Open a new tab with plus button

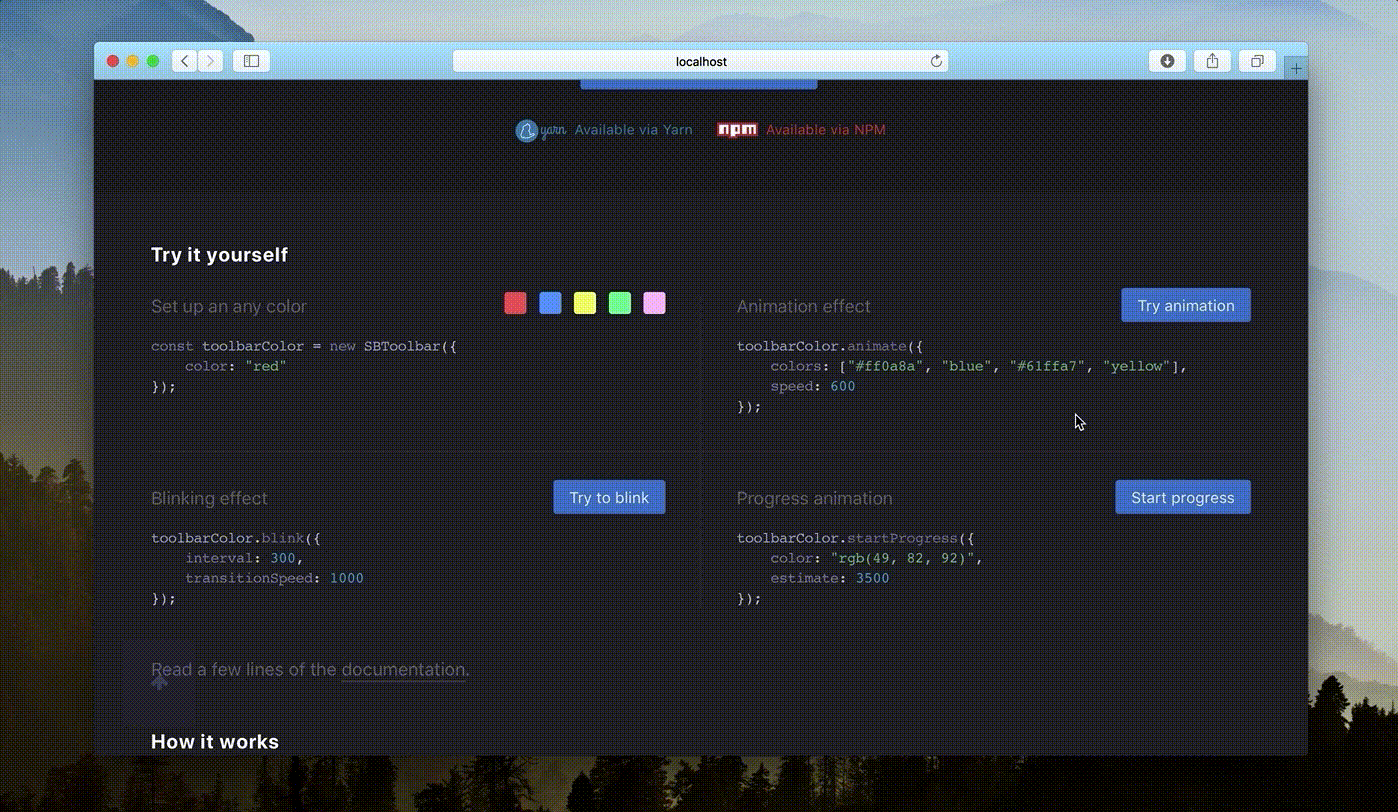pyautogui.click(x=1296, y=68)
